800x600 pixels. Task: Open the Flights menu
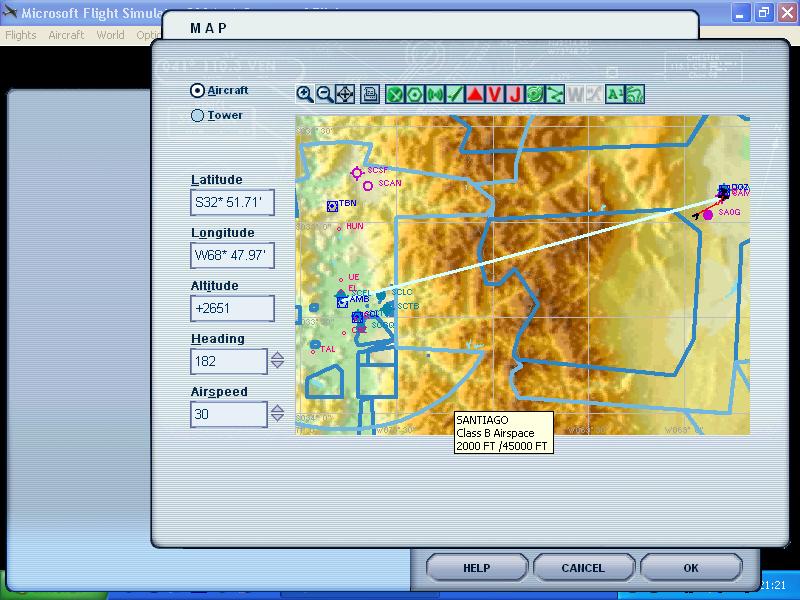(x=21, y=35)
